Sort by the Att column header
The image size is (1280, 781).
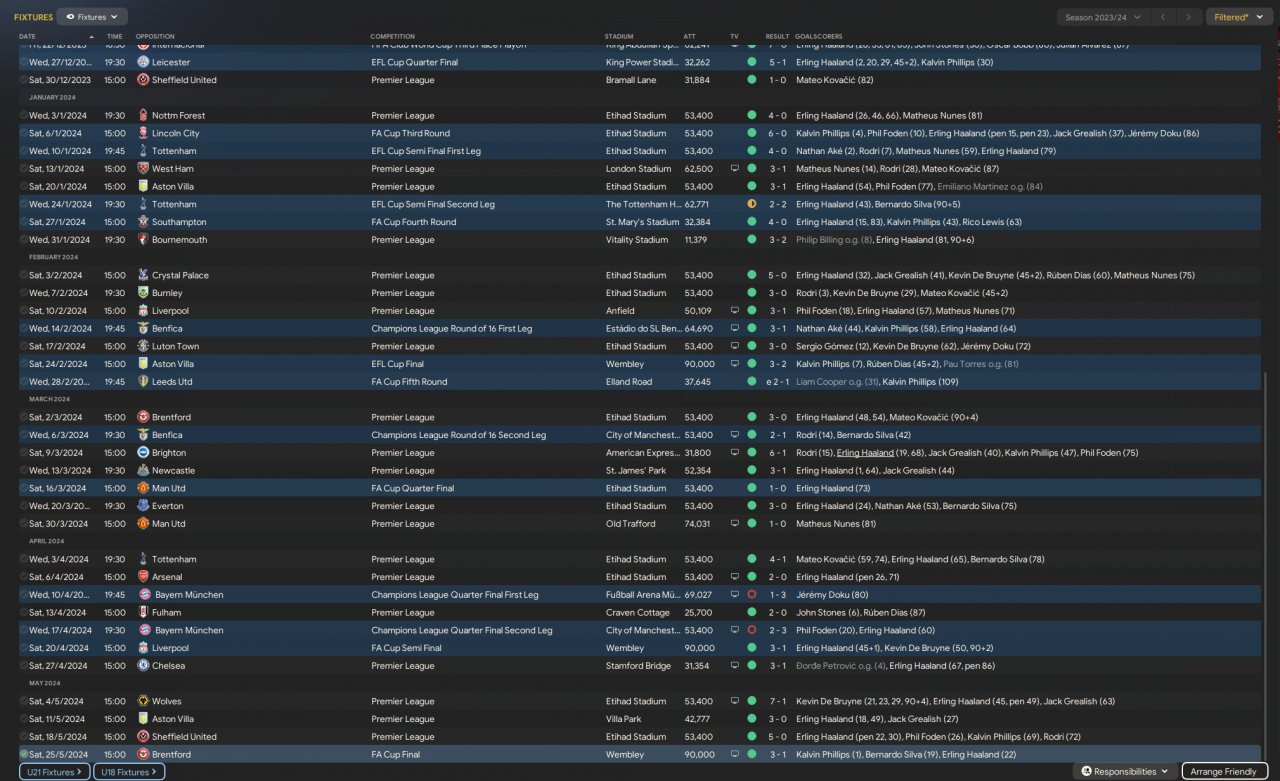coord(690,37)
